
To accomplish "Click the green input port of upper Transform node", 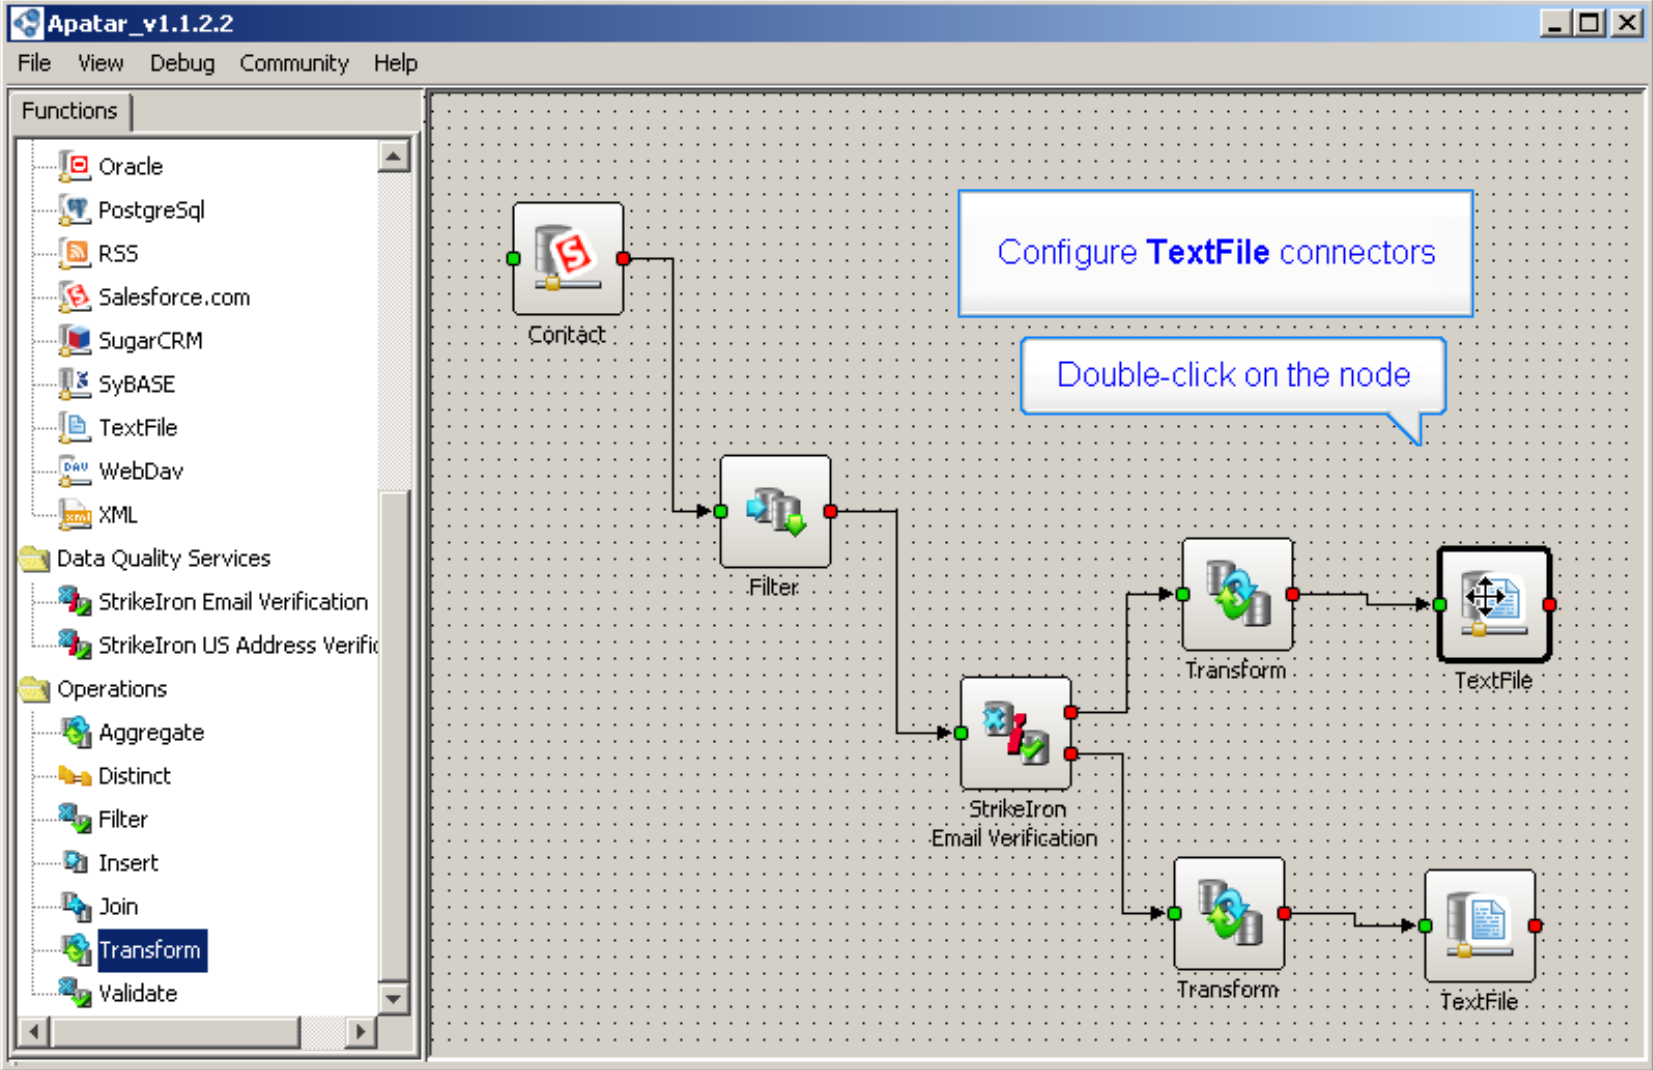I will 1182,595.
